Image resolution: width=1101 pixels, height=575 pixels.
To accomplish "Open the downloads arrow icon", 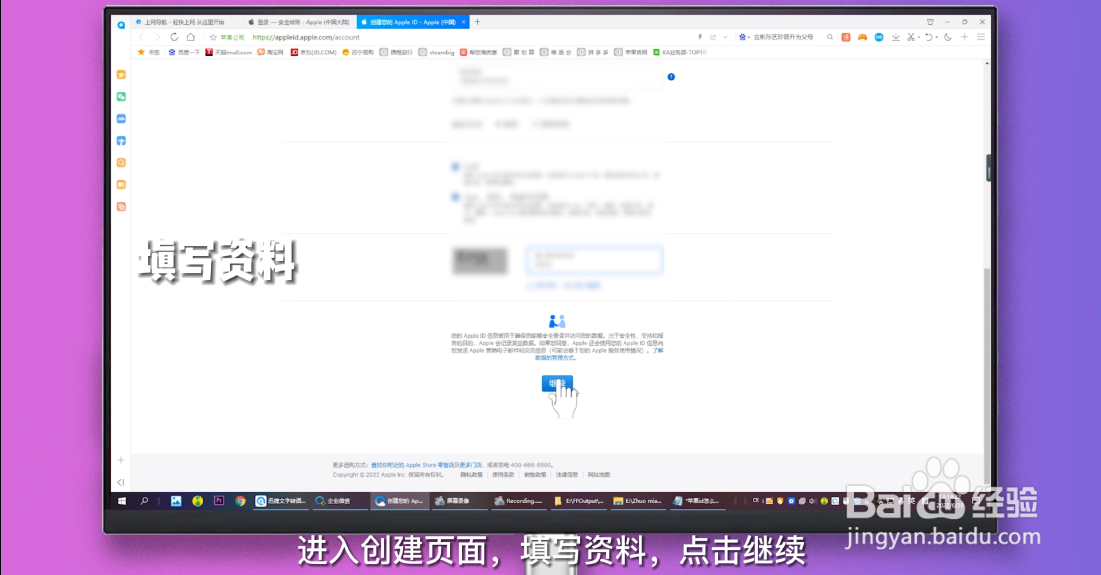I will 896,37.
